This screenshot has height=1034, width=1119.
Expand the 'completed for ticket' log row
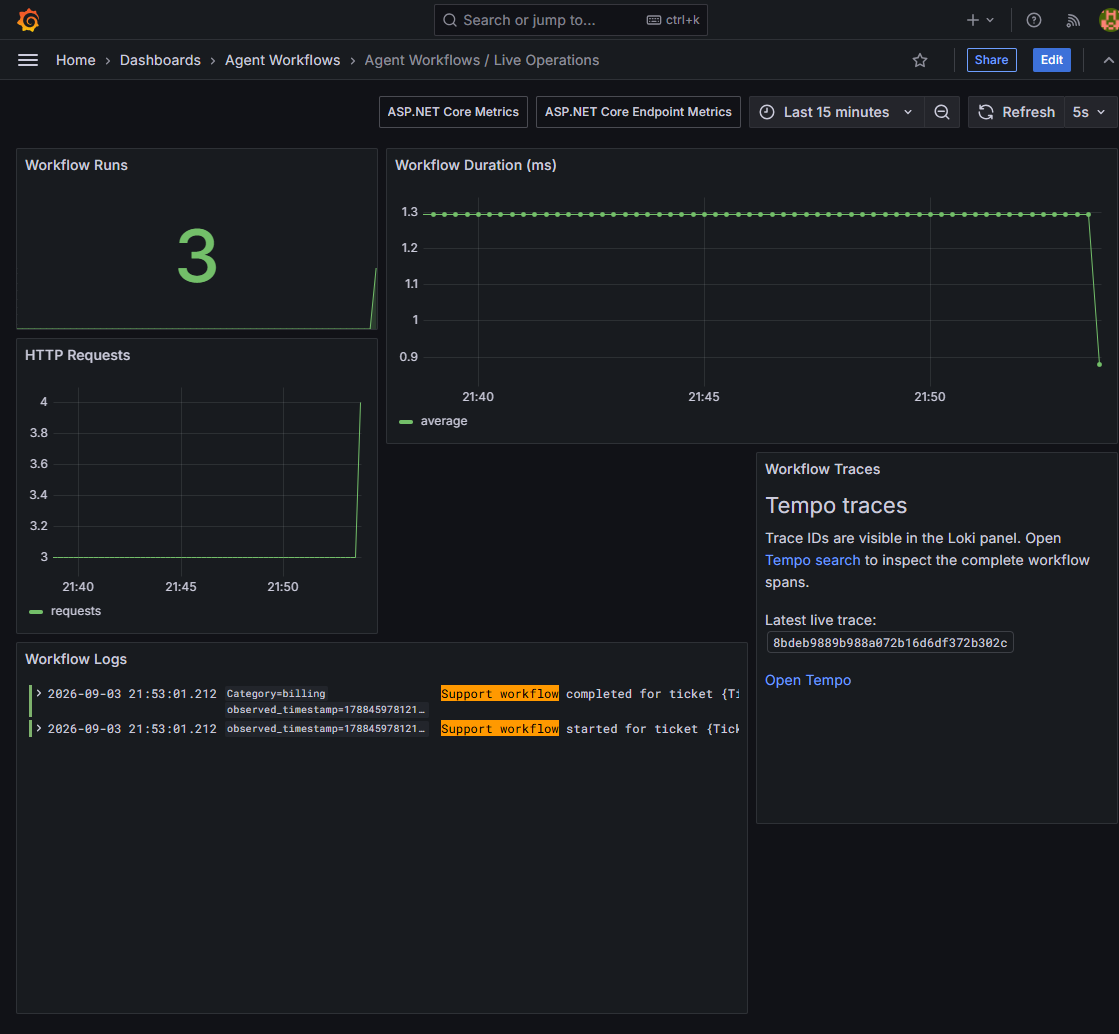coord(39,693)
